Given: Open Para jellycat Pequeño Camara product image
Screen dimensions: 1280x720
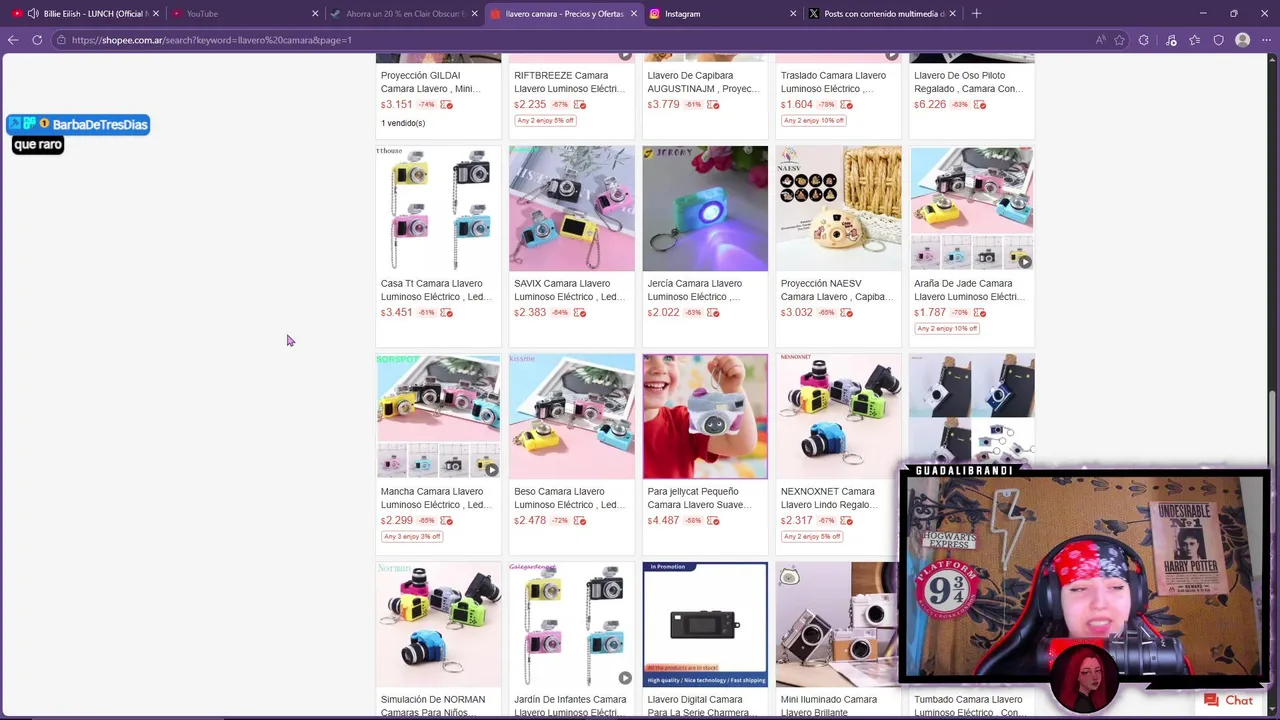Looking at the screenshot, I should point(705,417).
